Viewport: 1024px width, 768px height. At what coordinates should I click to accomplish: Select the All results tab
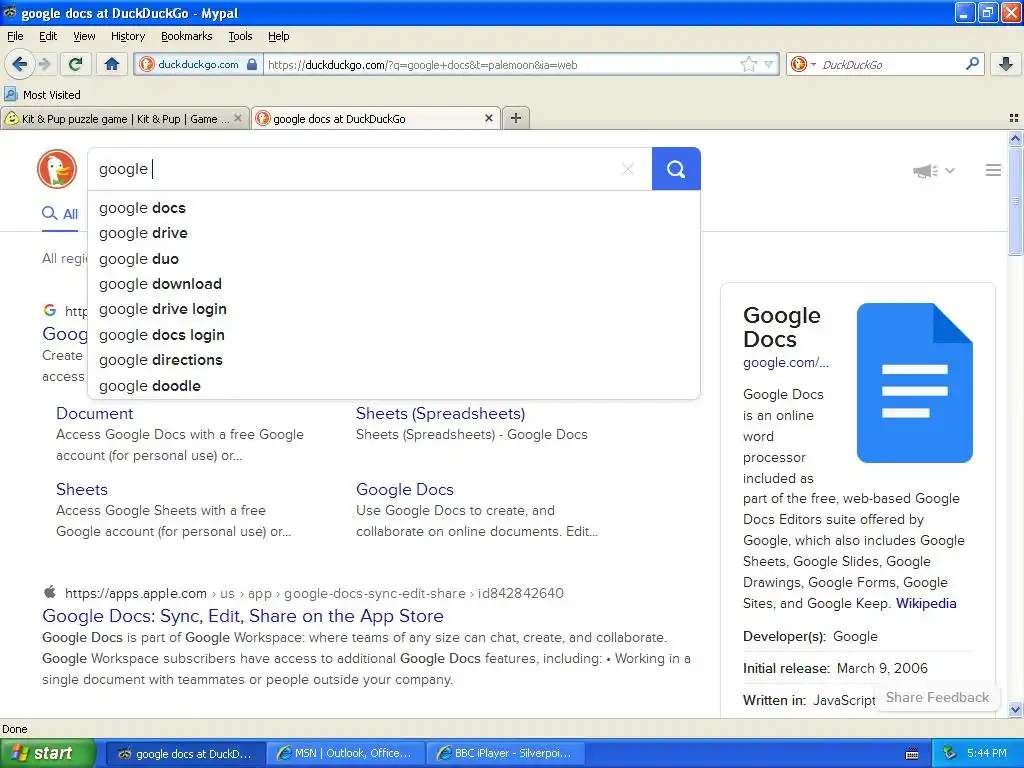60,214
